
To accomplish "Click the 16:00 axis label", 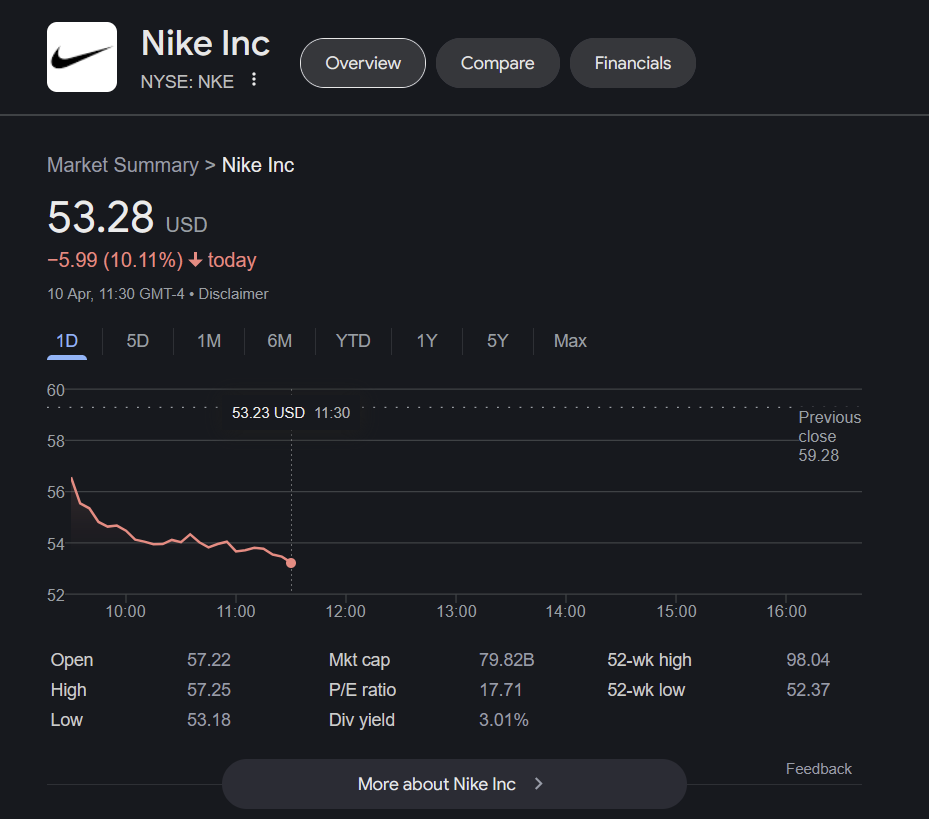I will point(786,611).
